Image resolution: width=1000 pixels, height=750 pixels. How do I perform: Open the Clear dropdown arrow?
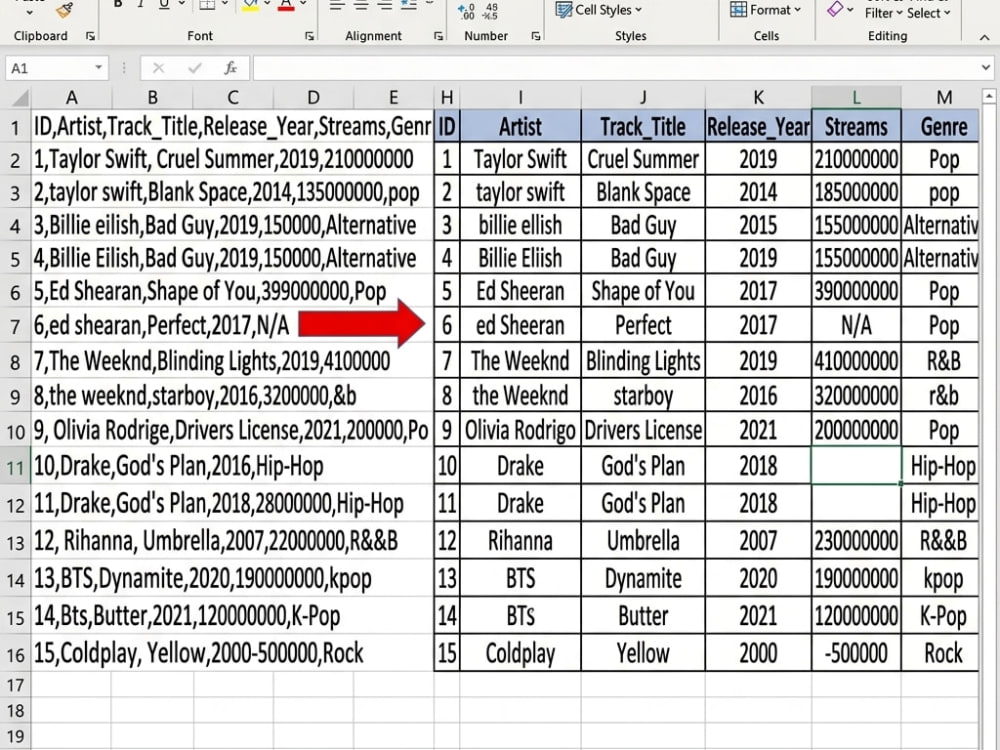(x=851, y=11)
